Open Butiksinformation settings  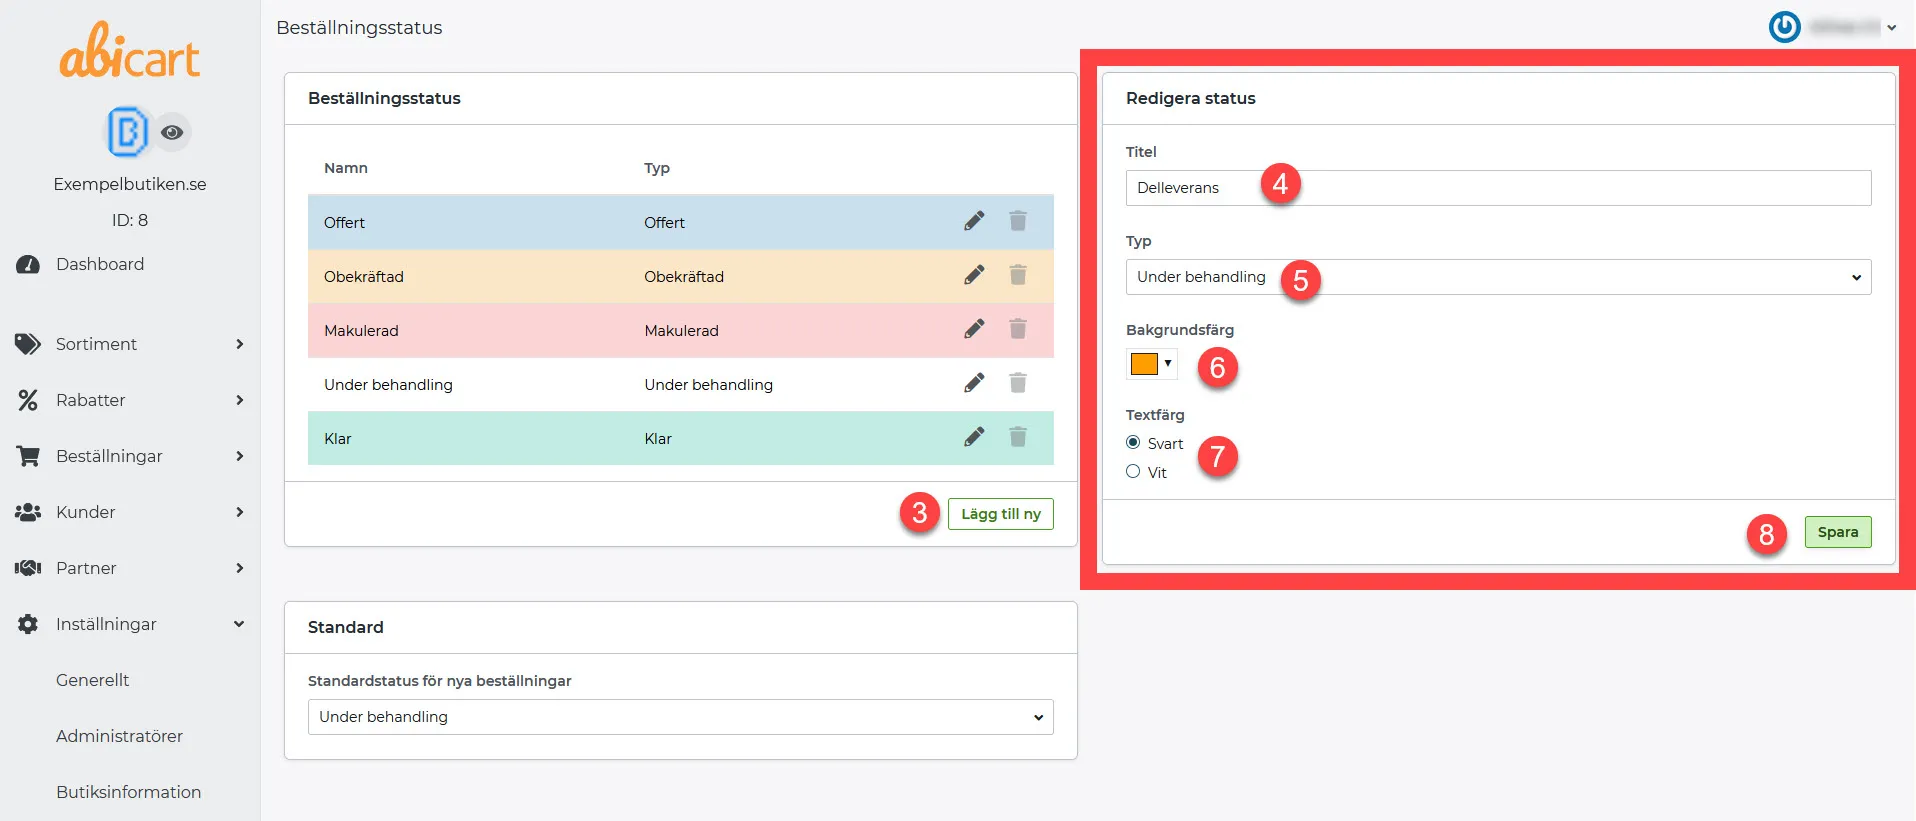[128, 792]
